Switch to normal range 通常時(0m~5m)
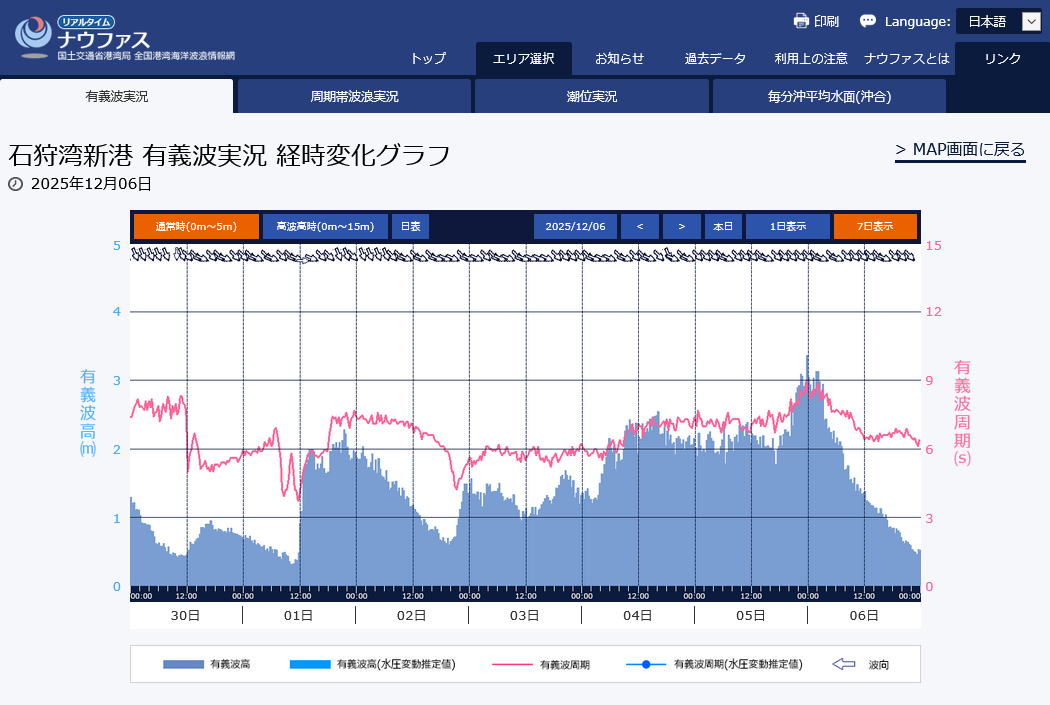The image size is (1050, 705). [196, 226]
